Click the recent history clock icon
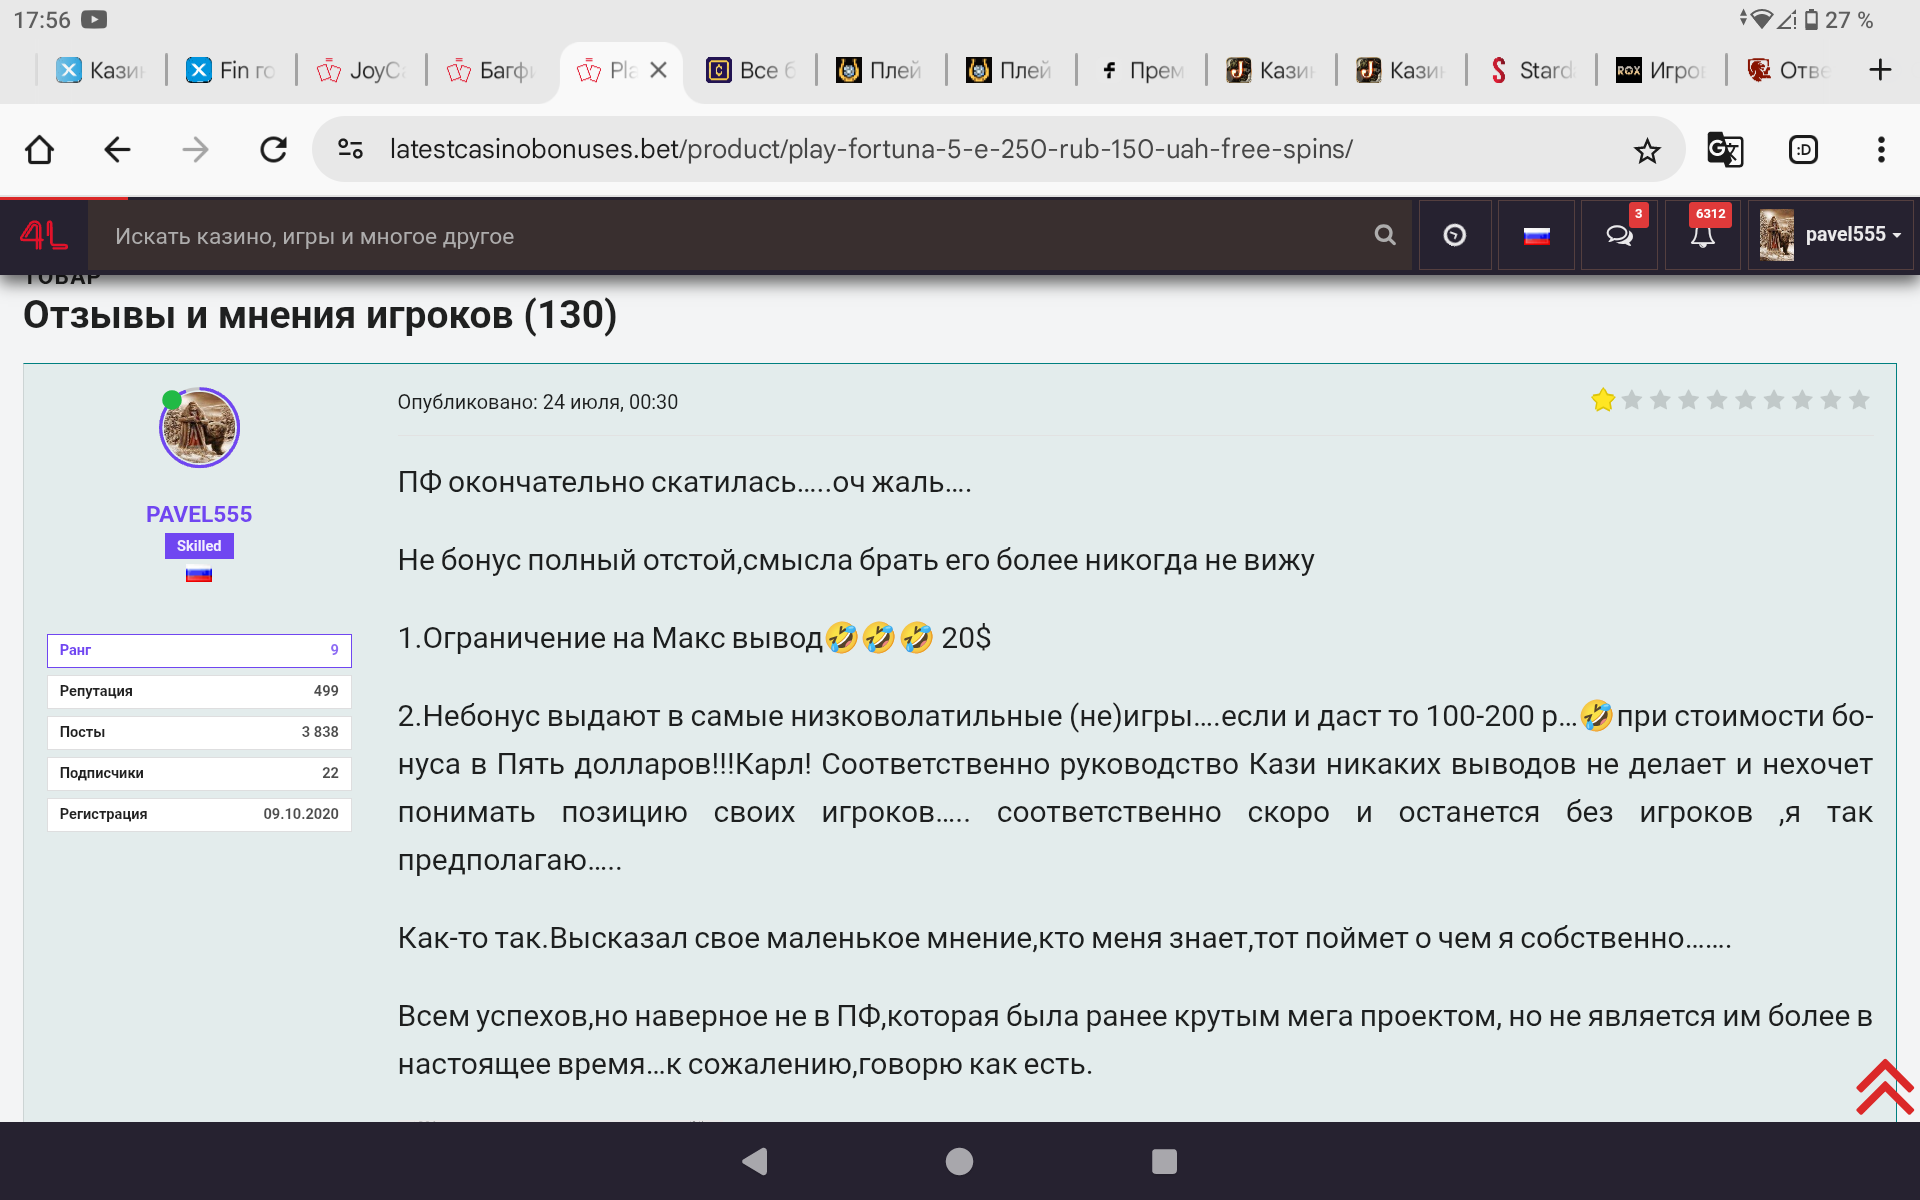Image resolution: width=1920 pixels, height=1200 pixels. point(1455,235)
